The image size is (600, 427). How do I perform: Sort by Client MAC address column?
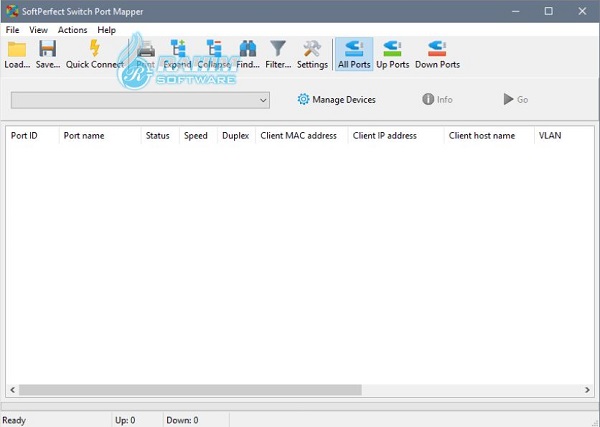click(302, 135)
